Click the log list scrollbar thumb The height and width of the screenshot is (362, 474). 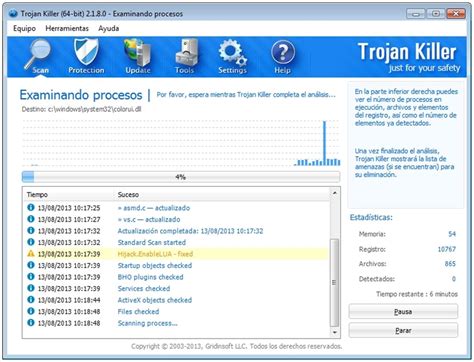point(334,282)
